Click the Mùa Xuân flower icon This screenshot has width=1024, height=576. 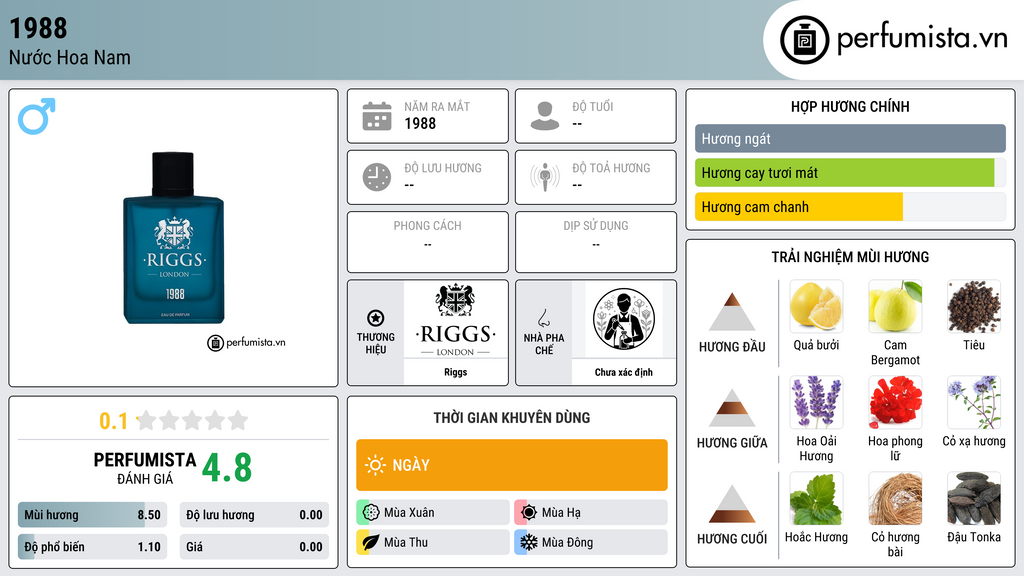click(x=371, y=512)
